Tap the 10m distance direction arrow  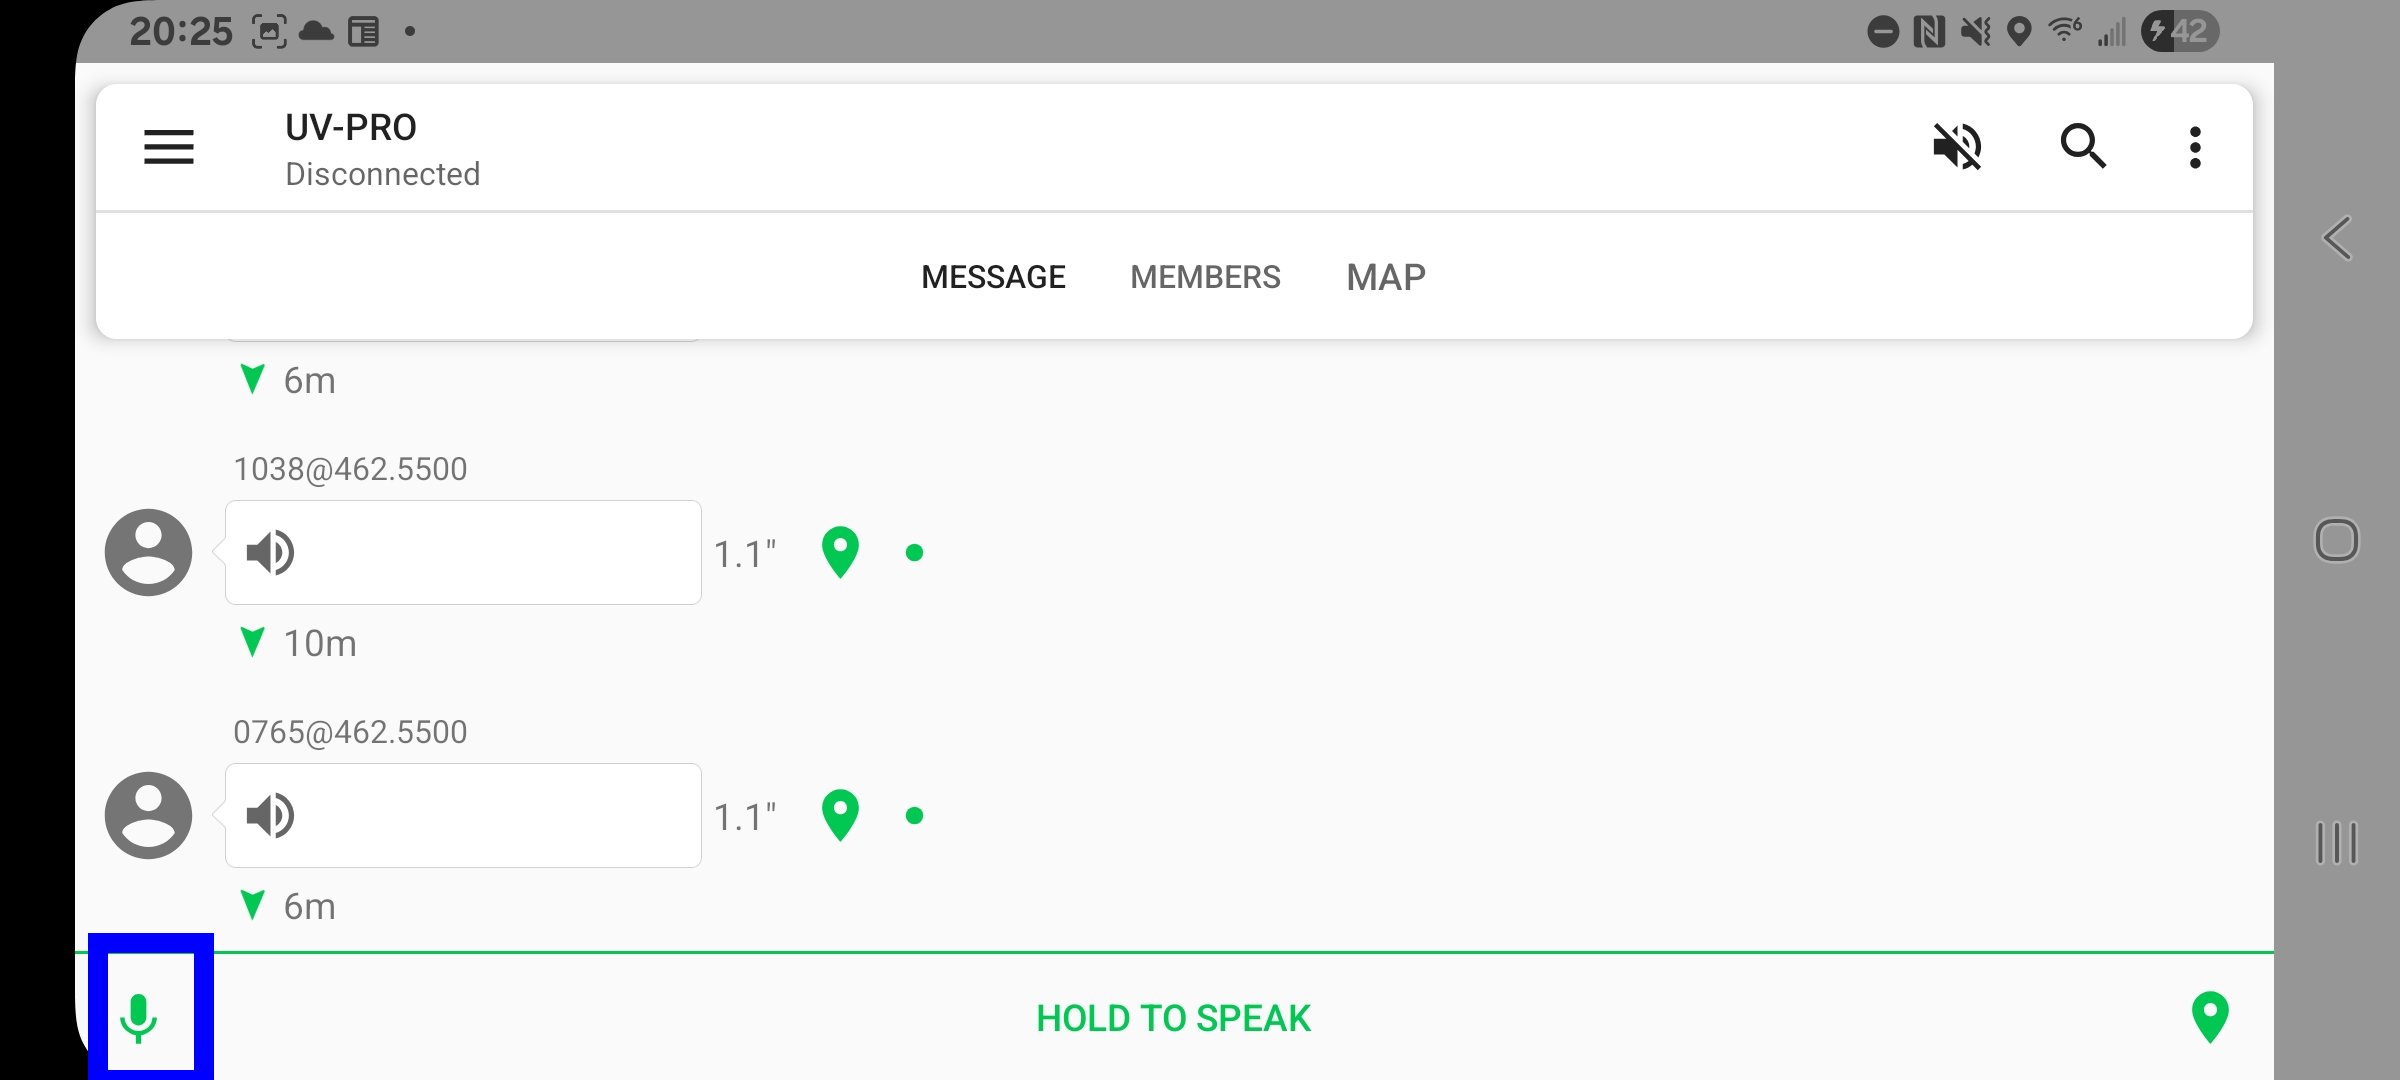click(x=253, y=642)
